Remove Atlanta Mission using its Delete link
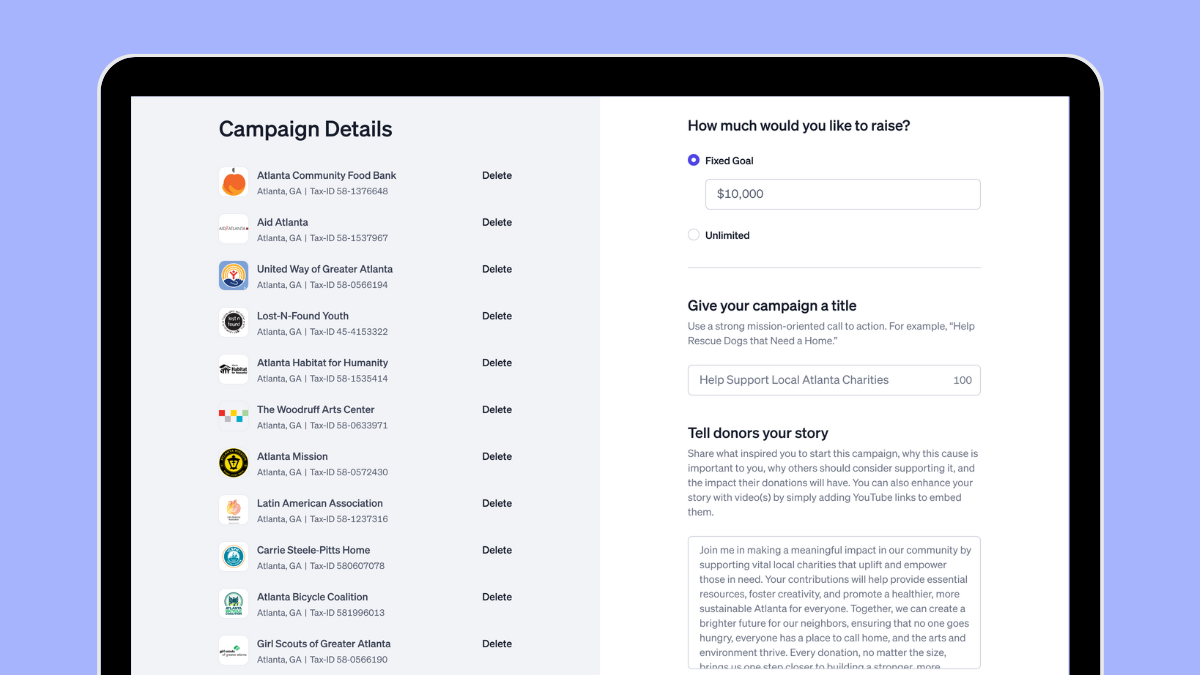This screenshot has height=675, width=1200. pyautogui.click(x=497, y=456)
